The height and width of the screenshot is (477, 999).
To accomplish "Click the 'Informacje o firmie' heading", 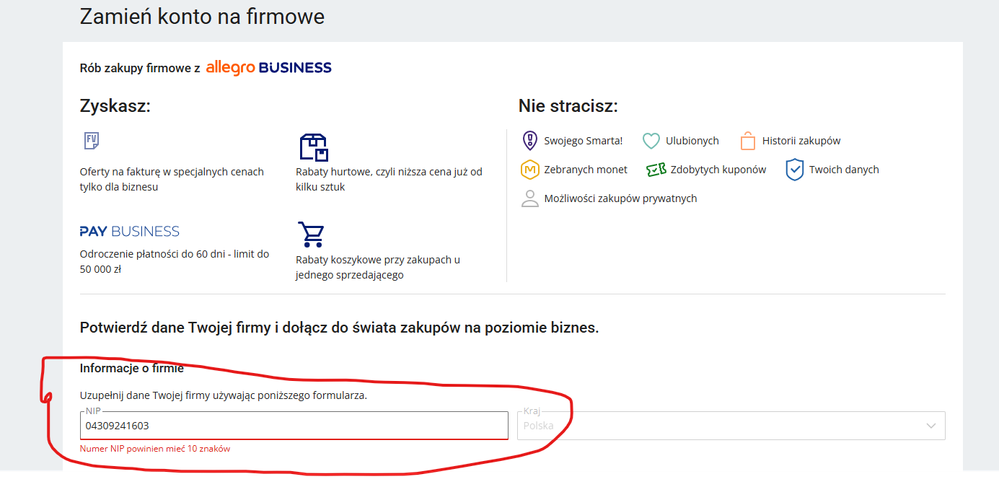I will coord(132,368).
